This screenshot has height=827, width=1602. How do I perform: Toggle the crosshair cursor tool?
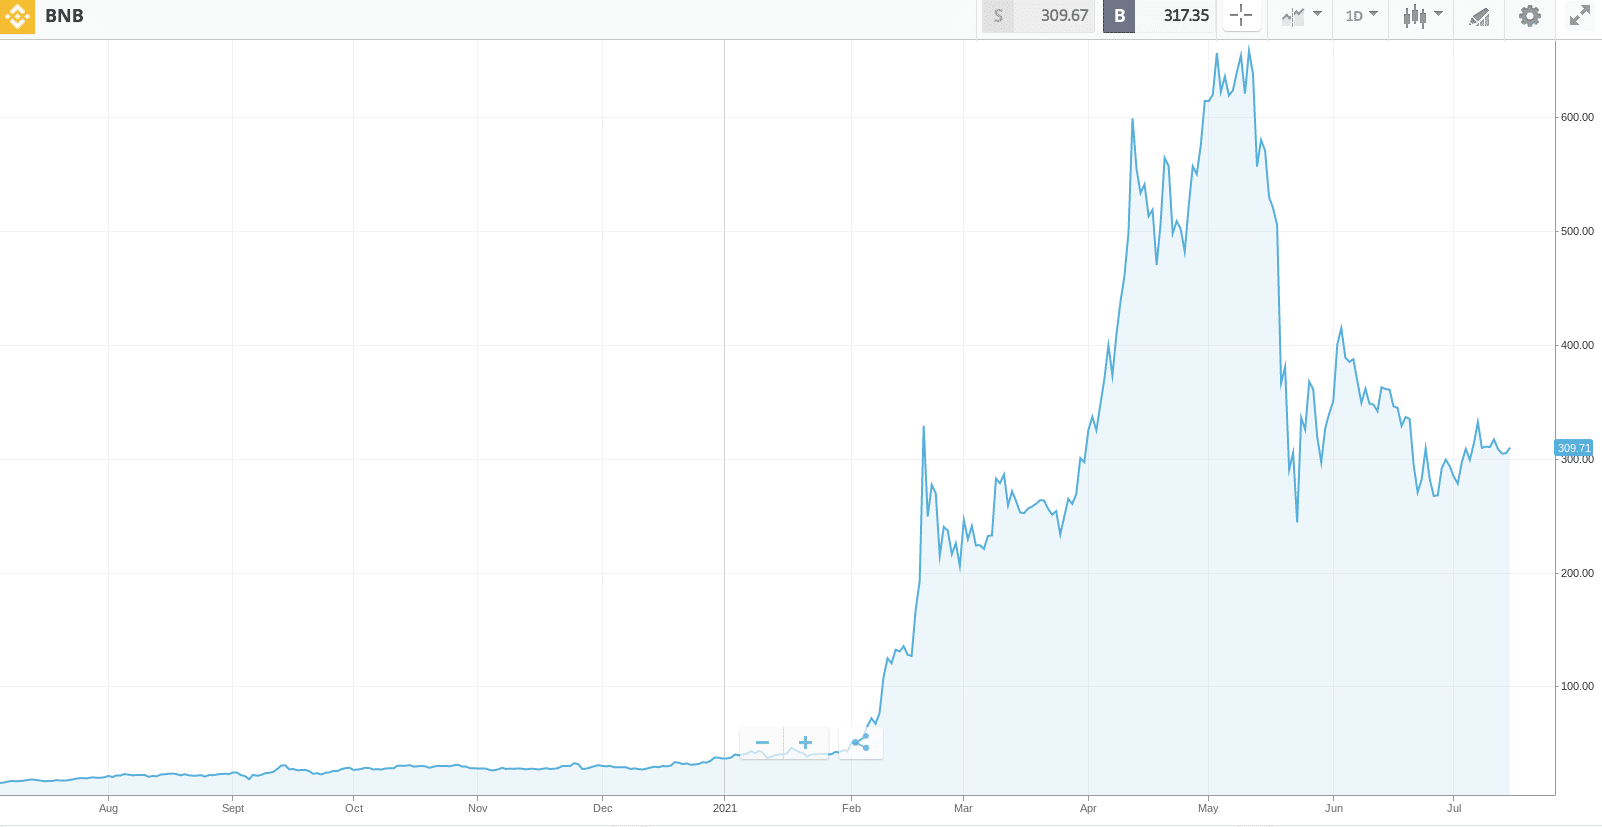[1241, 16]
